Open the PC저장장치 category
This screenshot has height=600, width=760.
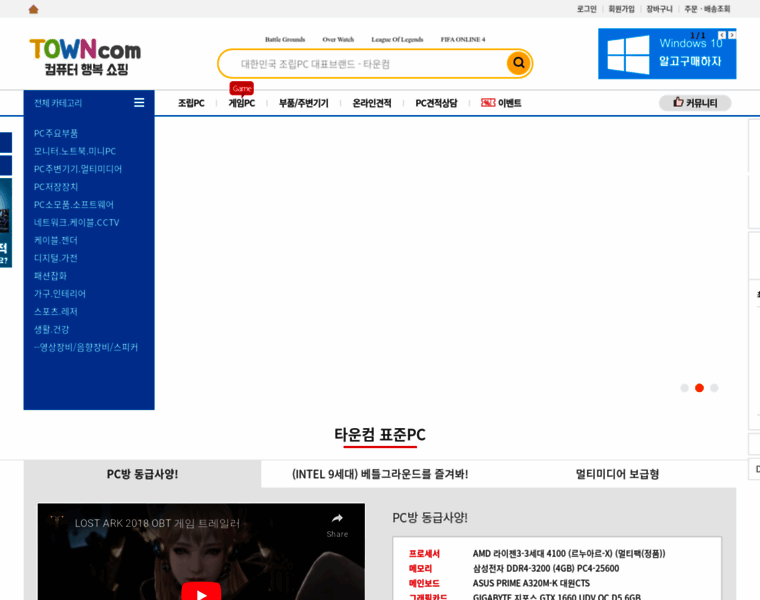[x=56, y=187]
